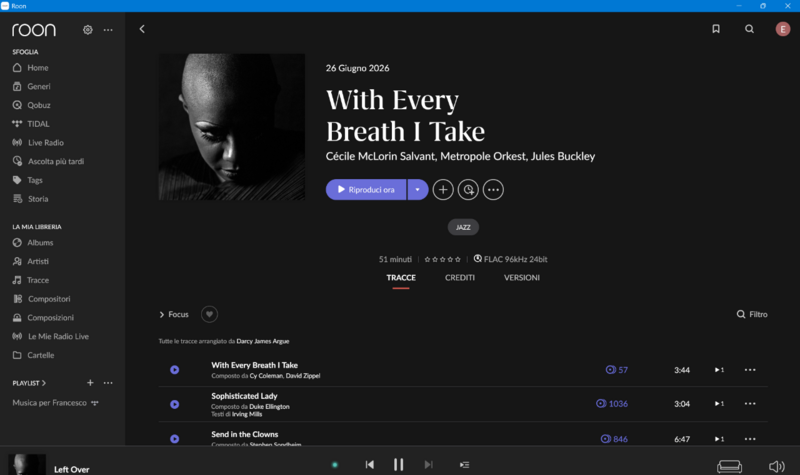This screenshot has width=800, height=475.
Task: Pause playback
Action: 398,464
